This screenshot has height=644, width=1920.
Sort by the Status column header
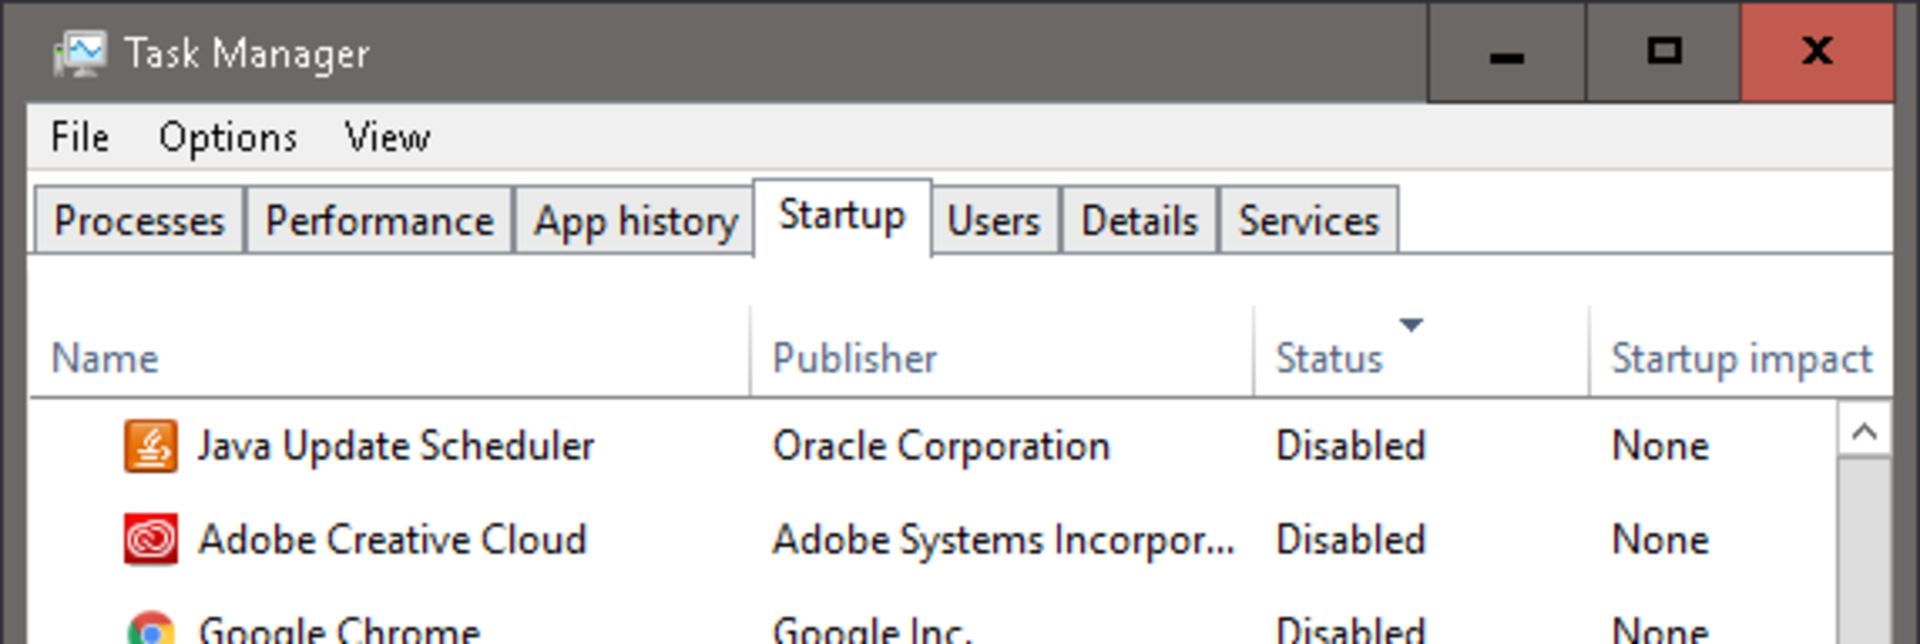point(1329,359)
